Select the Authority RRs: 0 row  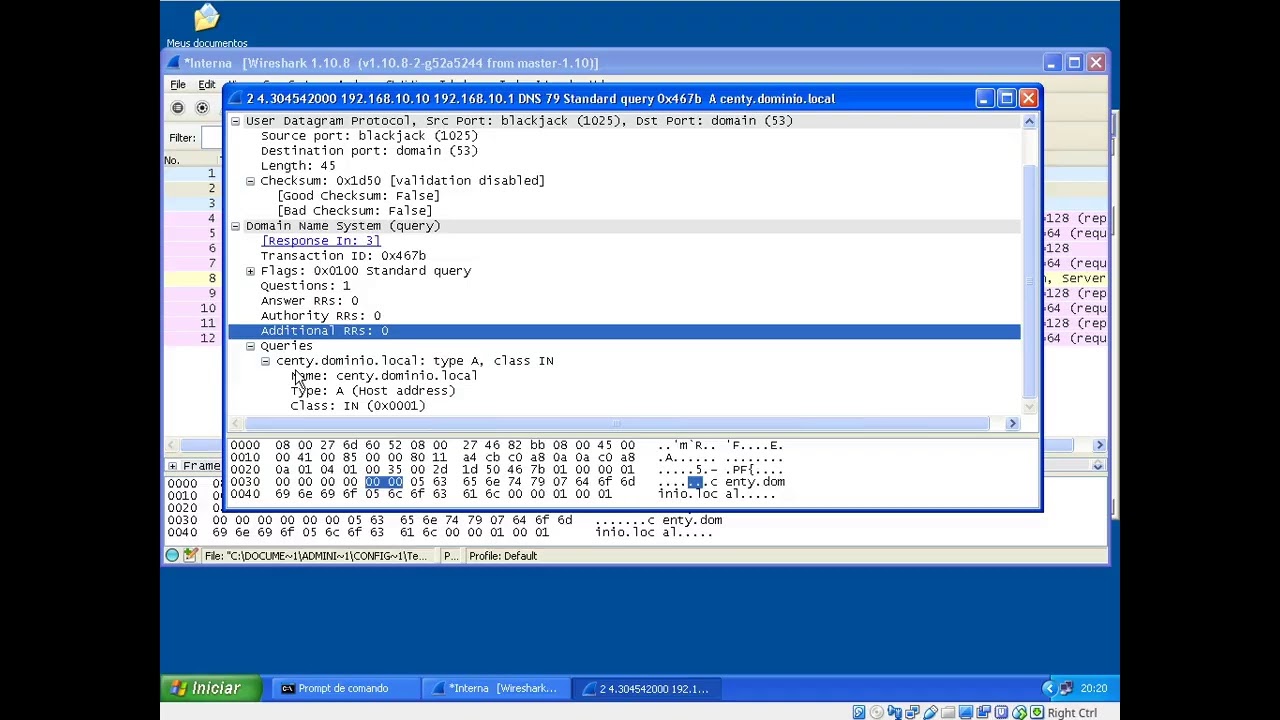click(x=320, y=316)
